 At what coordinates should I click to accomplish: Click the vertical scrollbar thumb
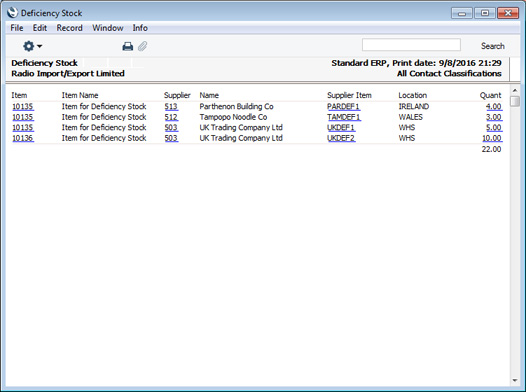tap(515, 101)
